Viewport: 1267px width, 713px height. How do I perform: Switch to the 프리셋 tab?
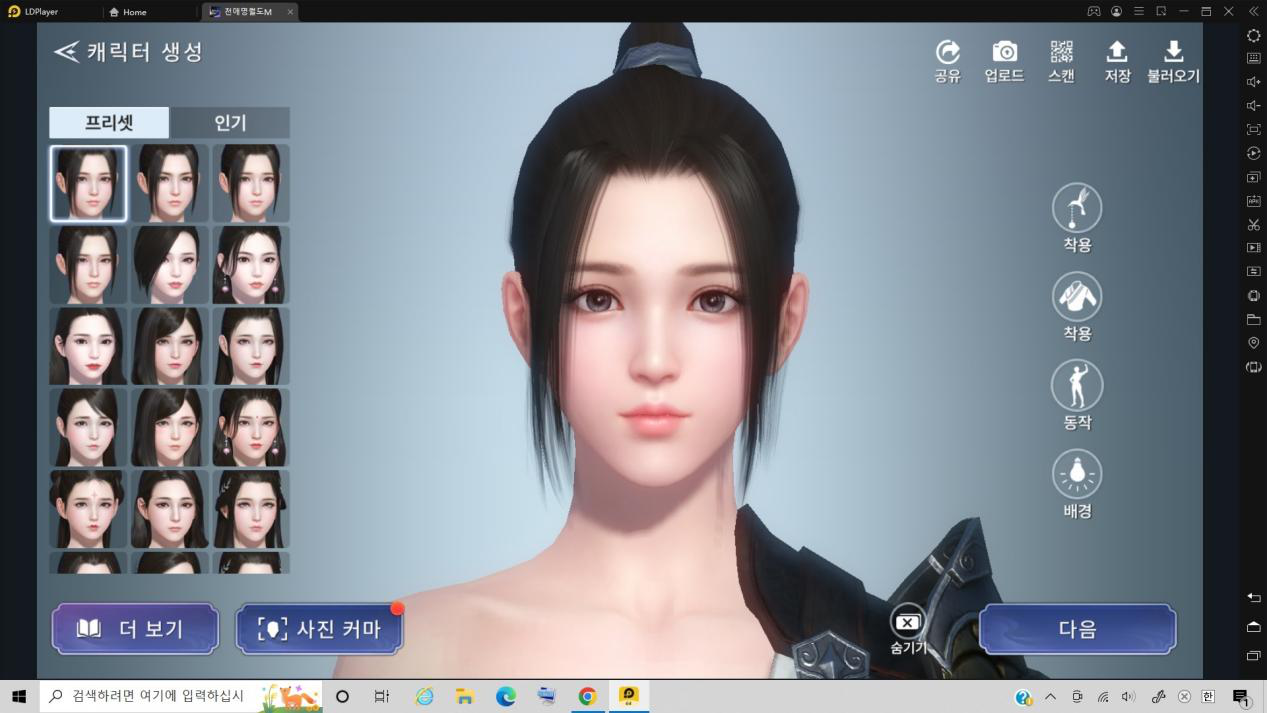pyautogui.click(x=109, y=123)
